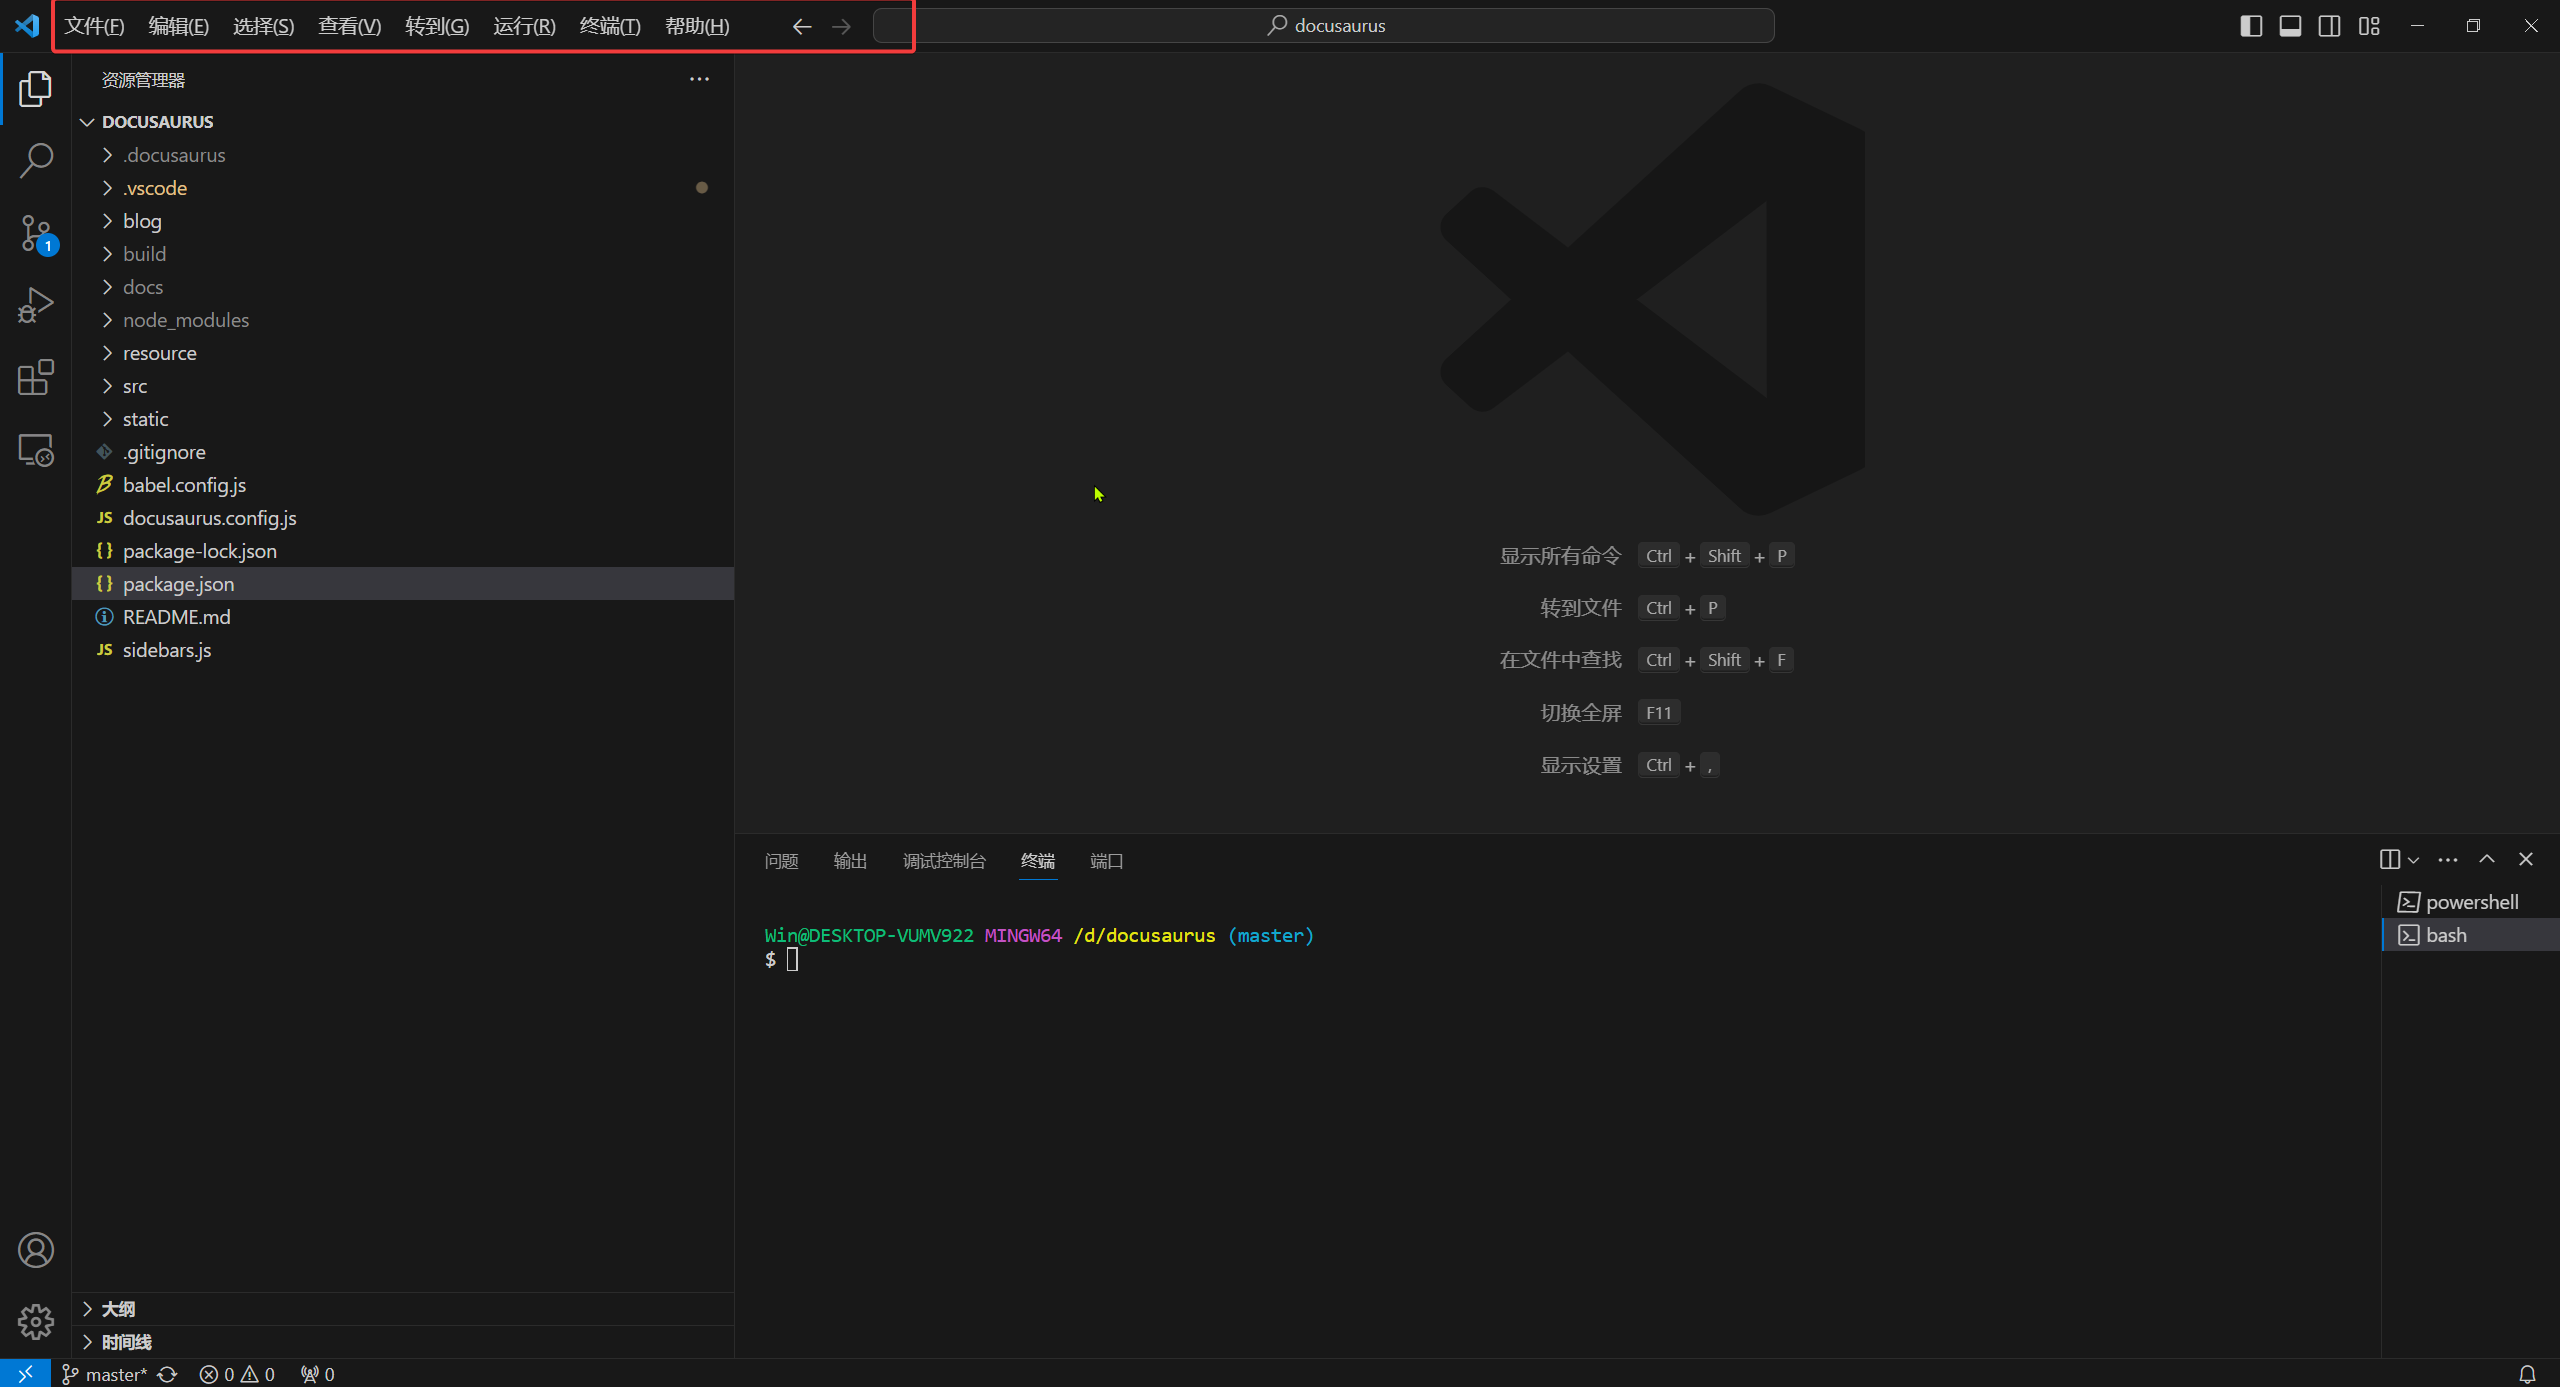This screenshot has height=1387, width=2560.
Task: Switch to the 问题 panel tab
Action: pyautogui.click(x=781, y=861)
